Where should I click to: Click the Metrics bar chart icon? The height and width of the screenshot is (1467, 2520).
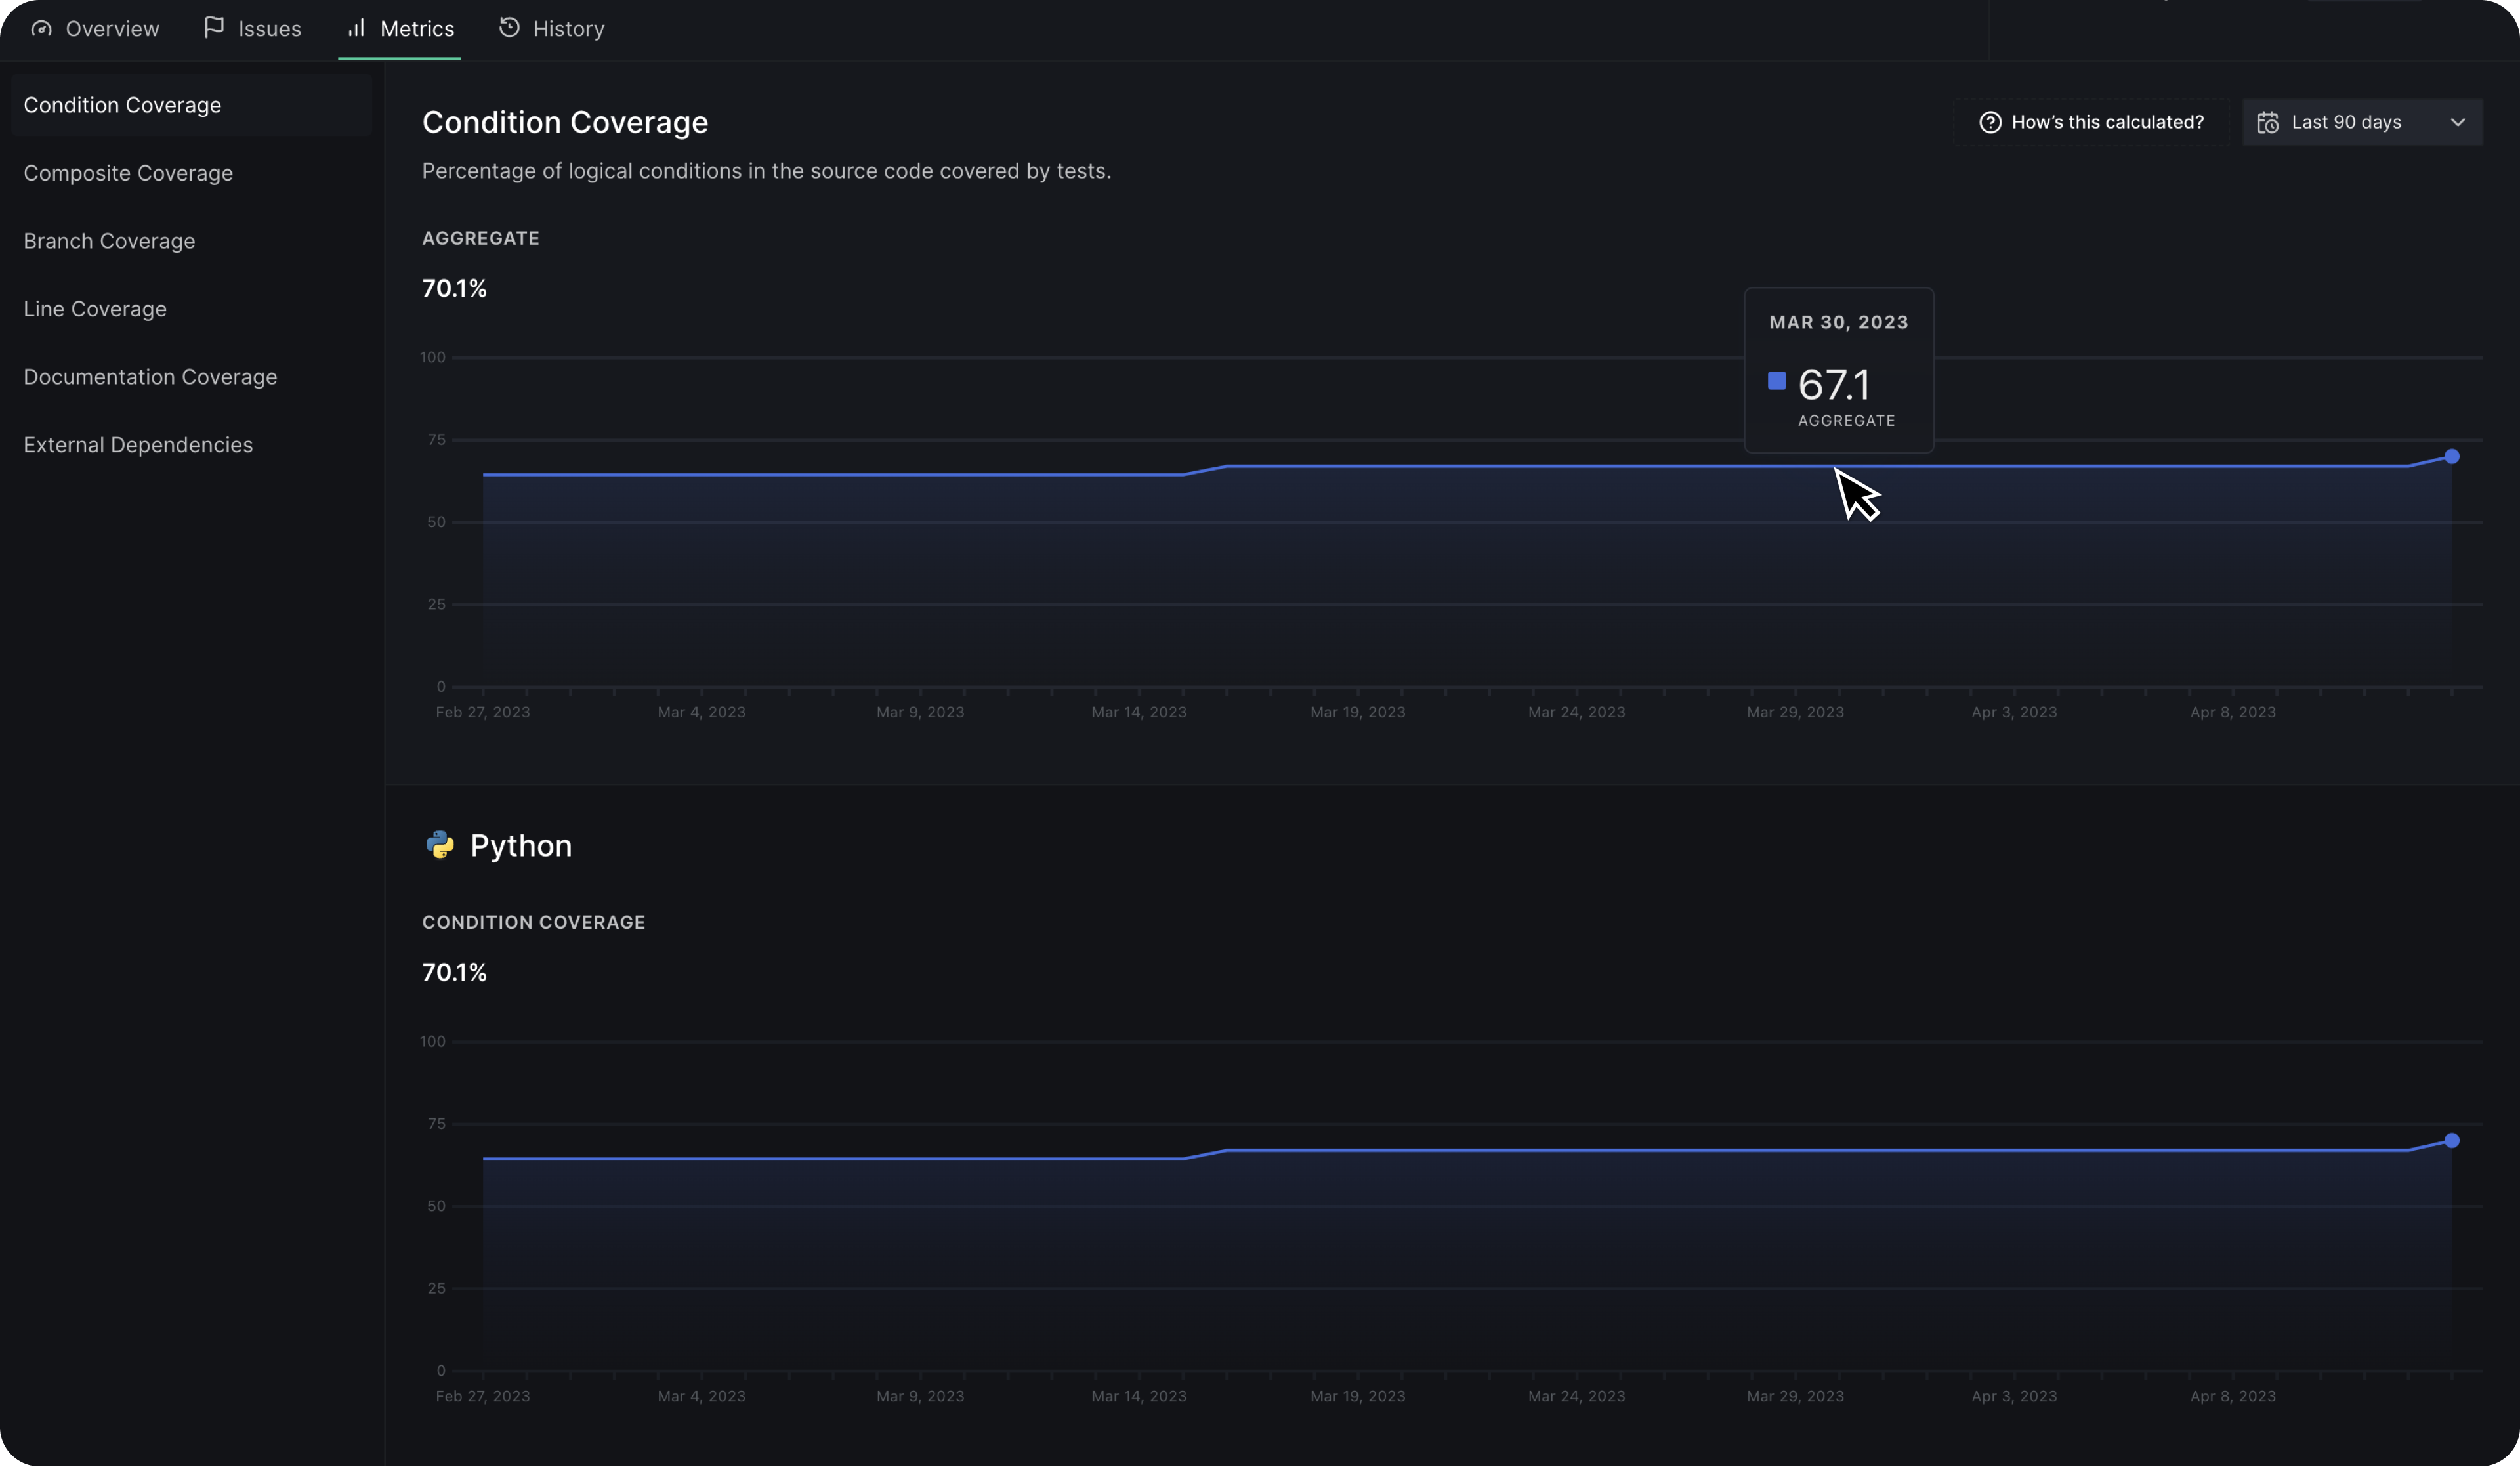pyautogui.click(x=356, y=27)
